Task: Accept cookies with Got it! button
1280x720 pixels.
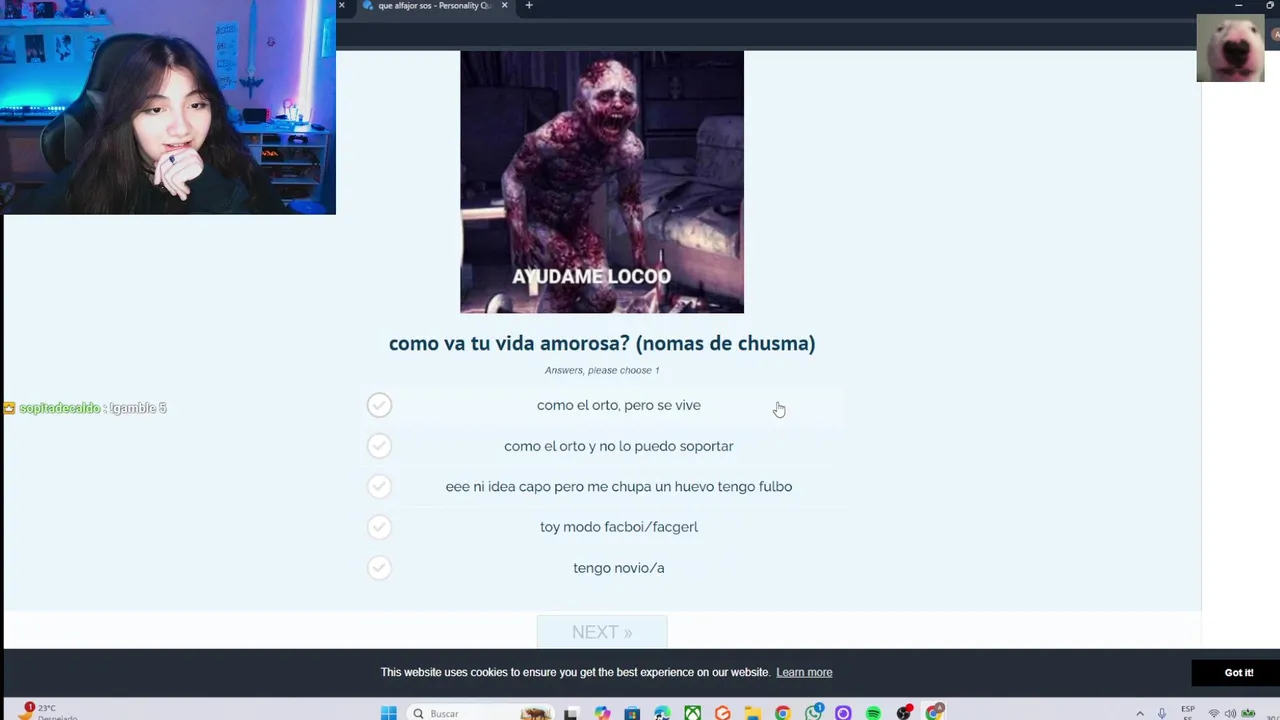Action: click(1238, 673)
